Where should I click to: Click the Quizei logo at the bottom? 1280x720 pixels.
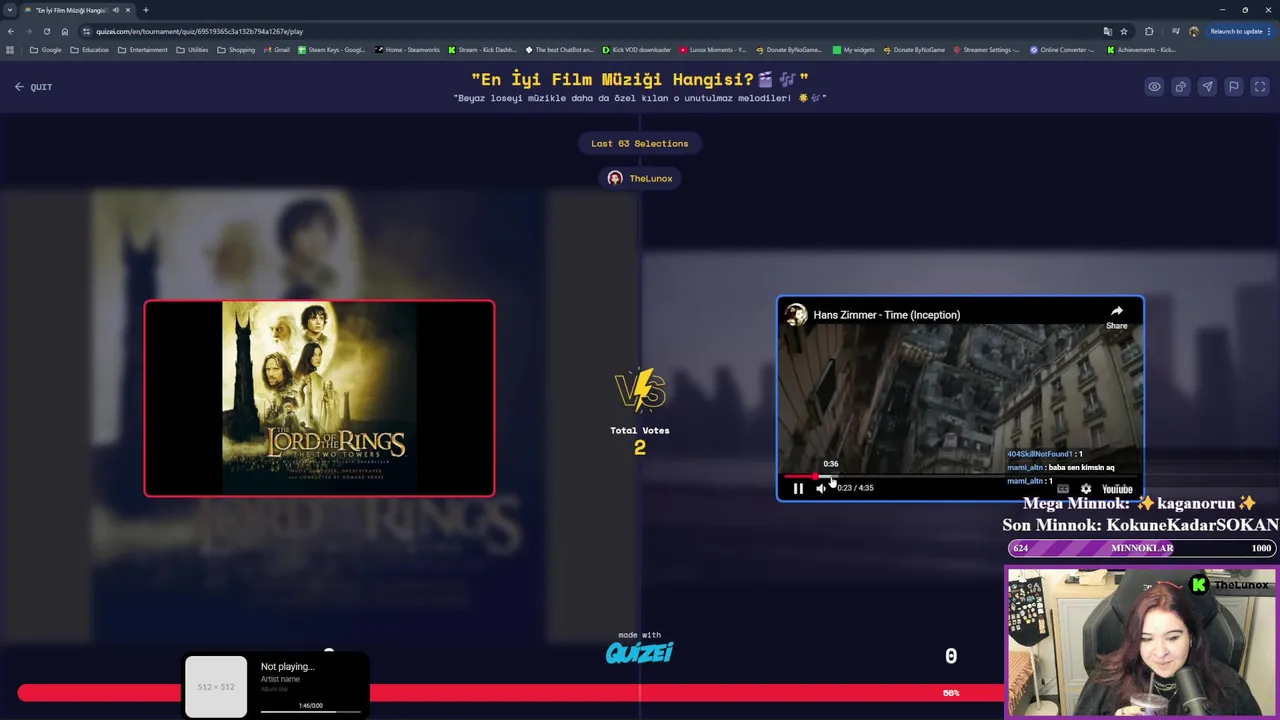(x=640, y=652)
